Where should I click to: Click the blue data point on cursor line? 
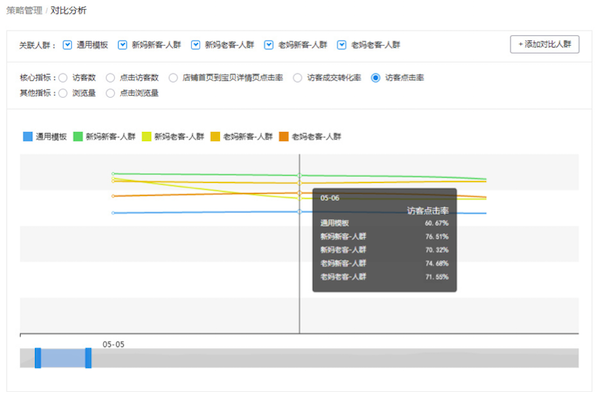[300, 212]
